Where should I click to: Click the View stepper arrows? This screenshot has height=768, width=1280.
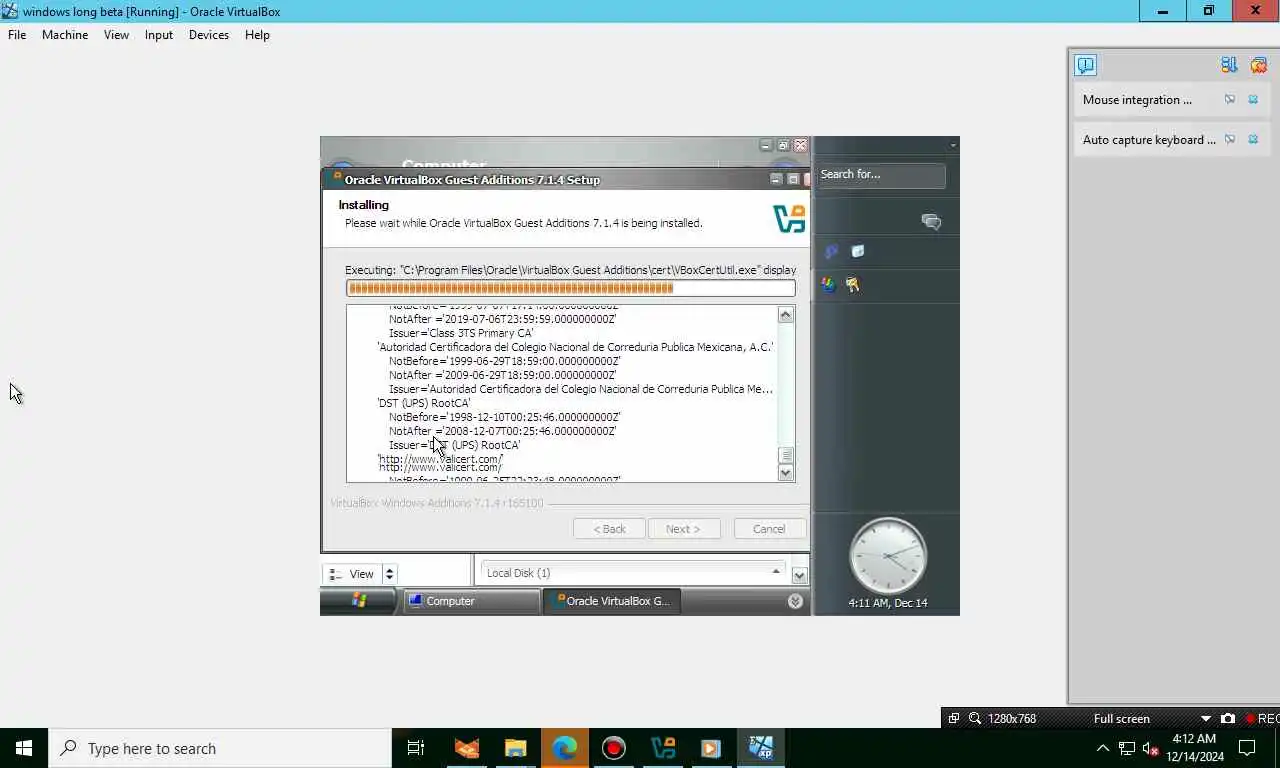coord(390,574)
